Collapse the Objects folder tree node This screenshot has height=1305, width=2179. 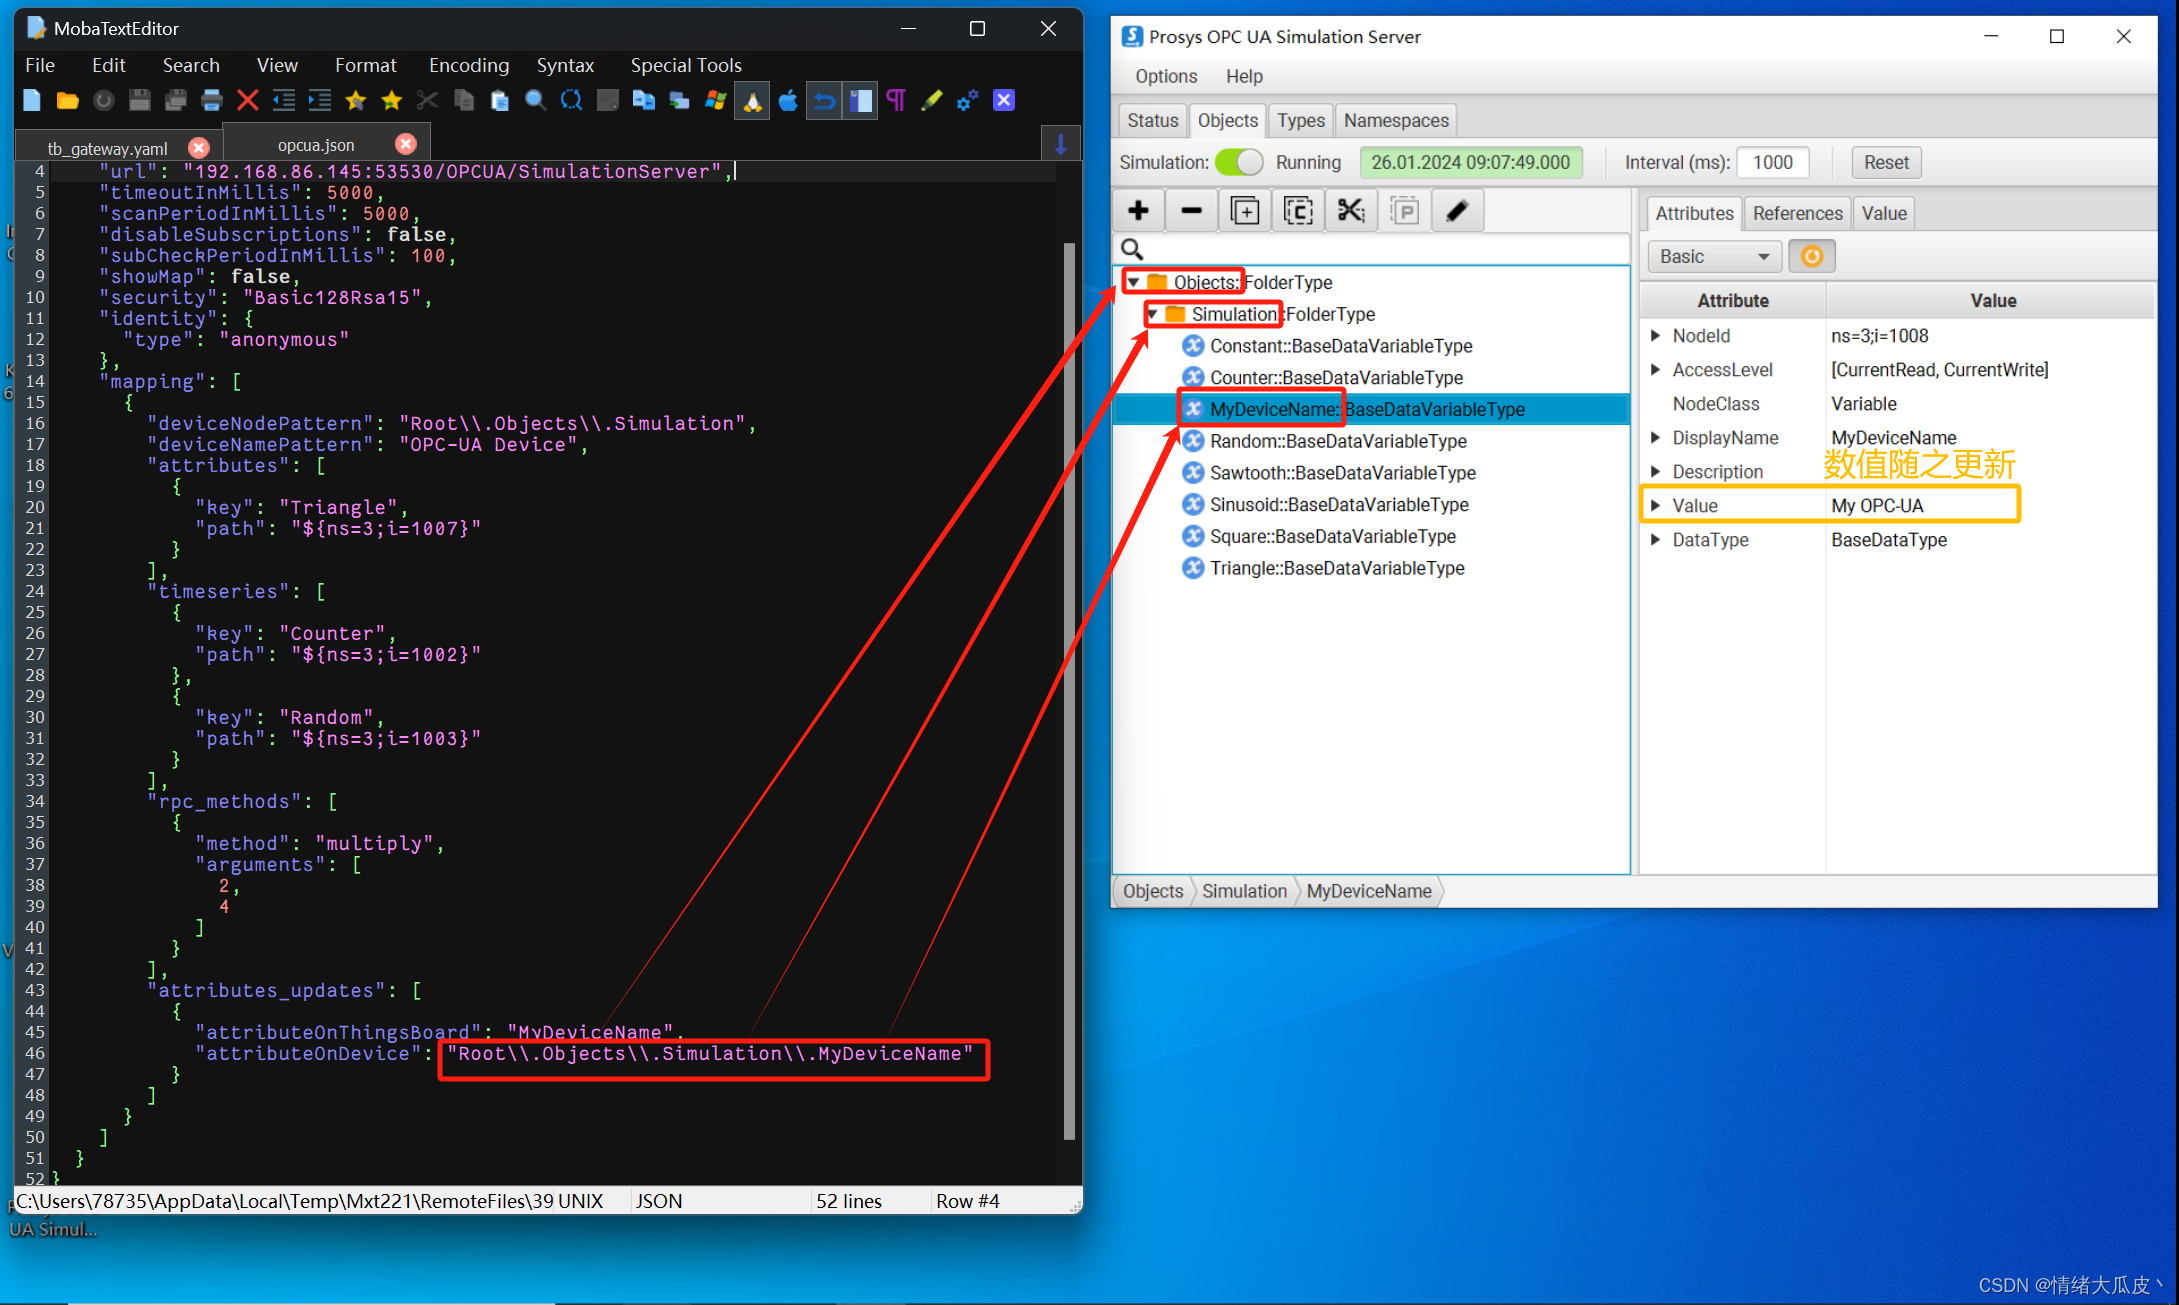1134,283
